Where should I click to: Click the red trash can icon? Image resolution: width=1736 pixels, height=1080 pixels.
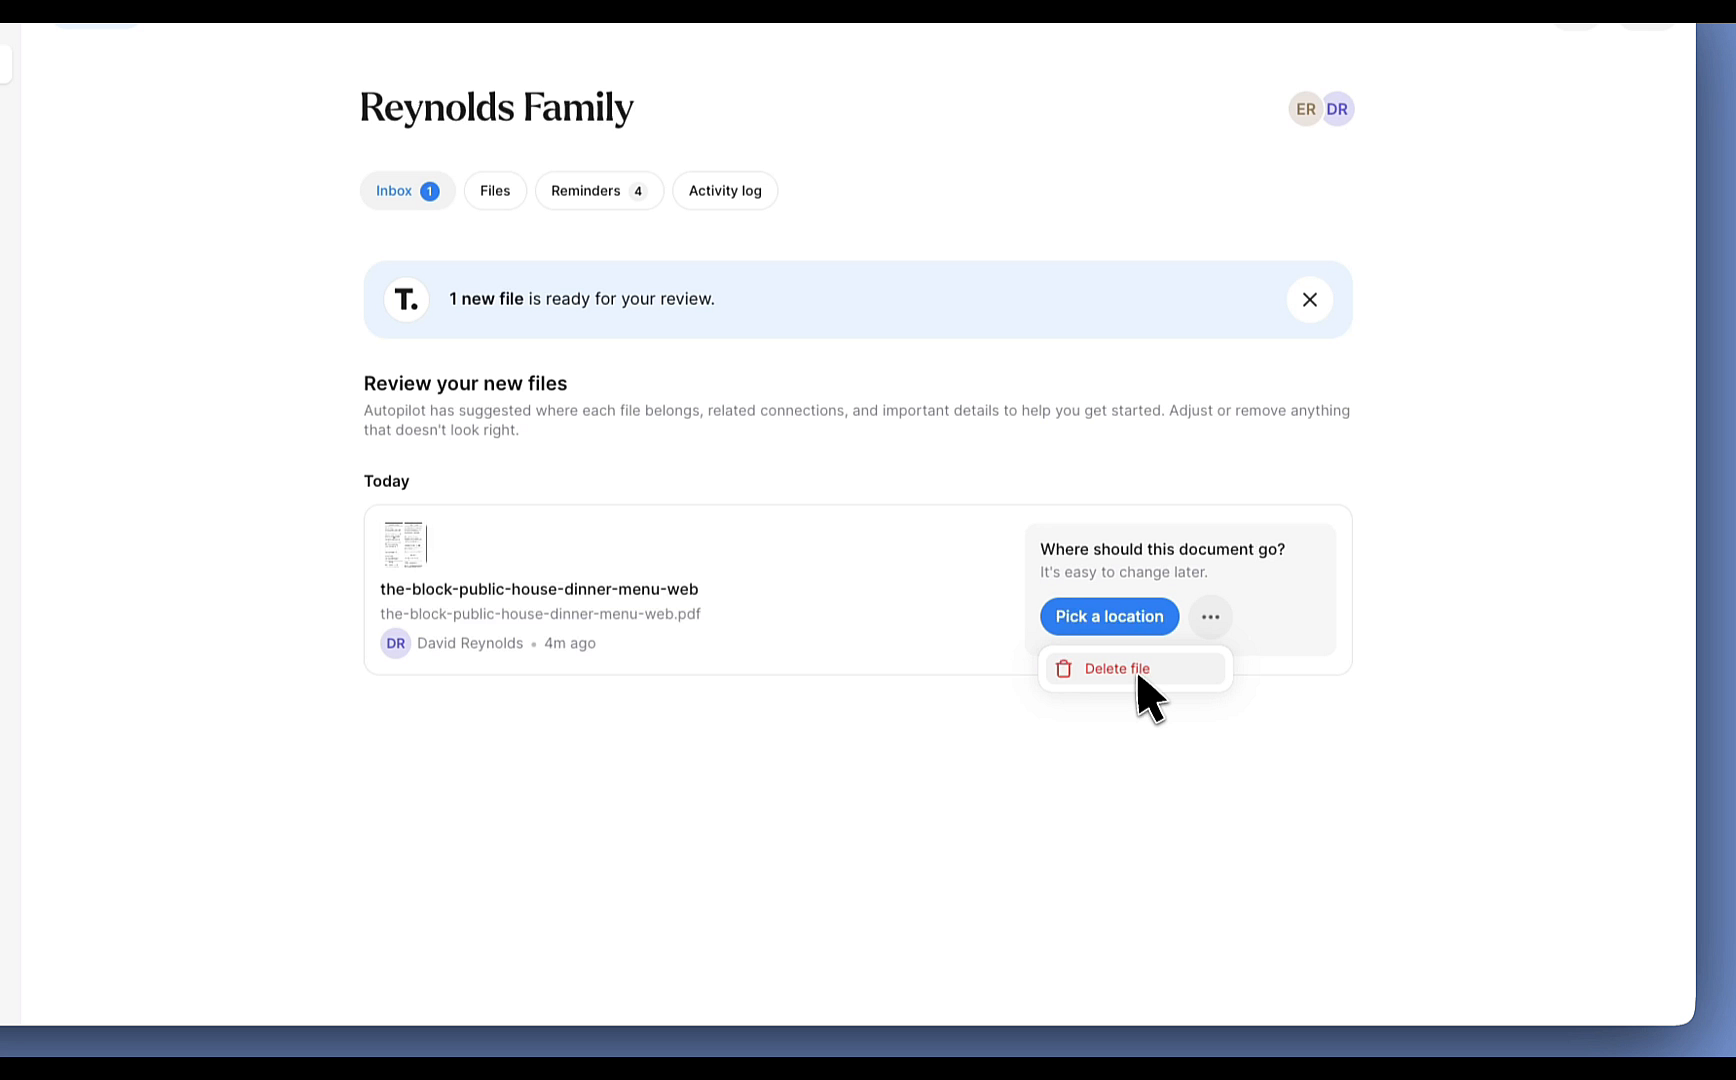click(x=1064, y=669)
